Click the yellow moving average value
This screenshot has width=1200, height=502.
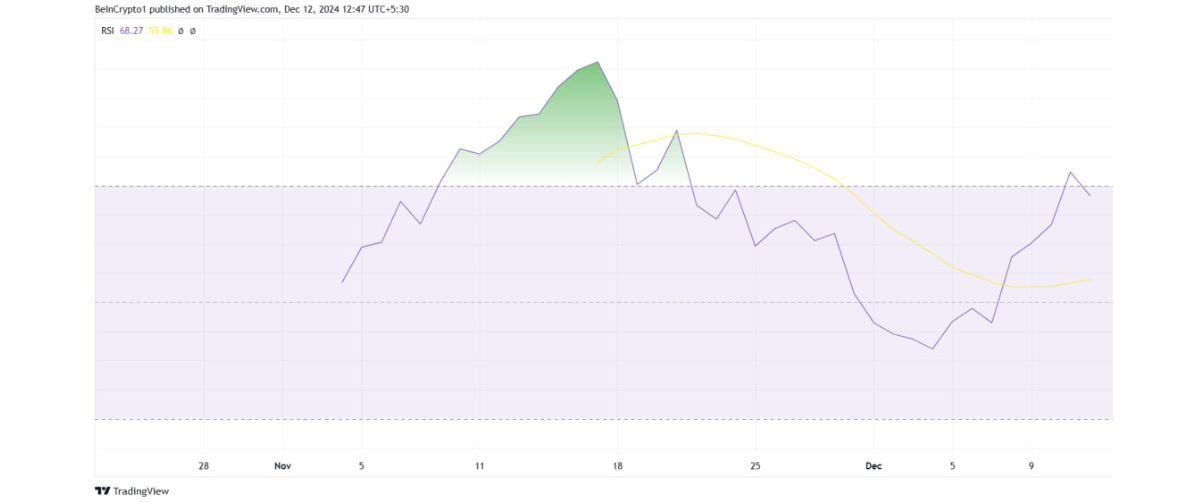click(x=161, y=31)
